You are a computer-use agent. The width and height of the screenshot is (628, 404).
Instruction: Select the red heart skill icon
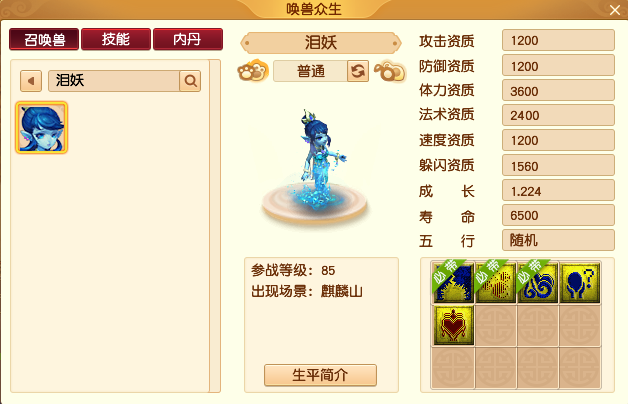pyautogui.click(x=453, y=325)
